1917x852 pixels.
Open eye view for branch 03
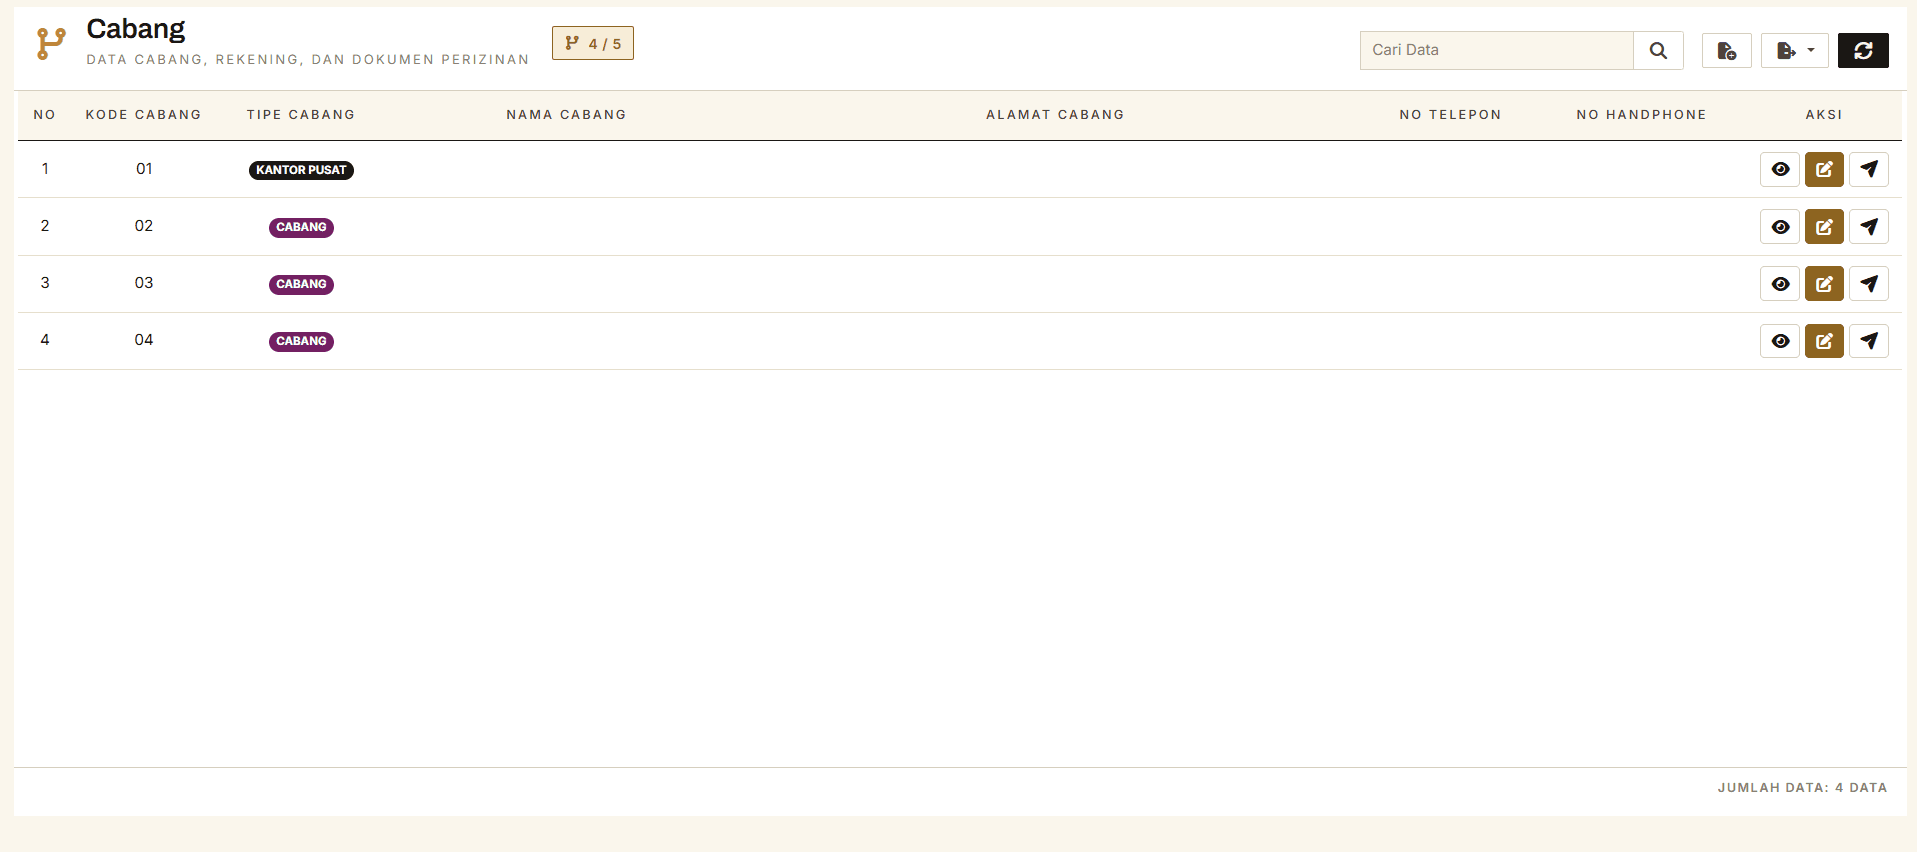[x=1780, y=284]
